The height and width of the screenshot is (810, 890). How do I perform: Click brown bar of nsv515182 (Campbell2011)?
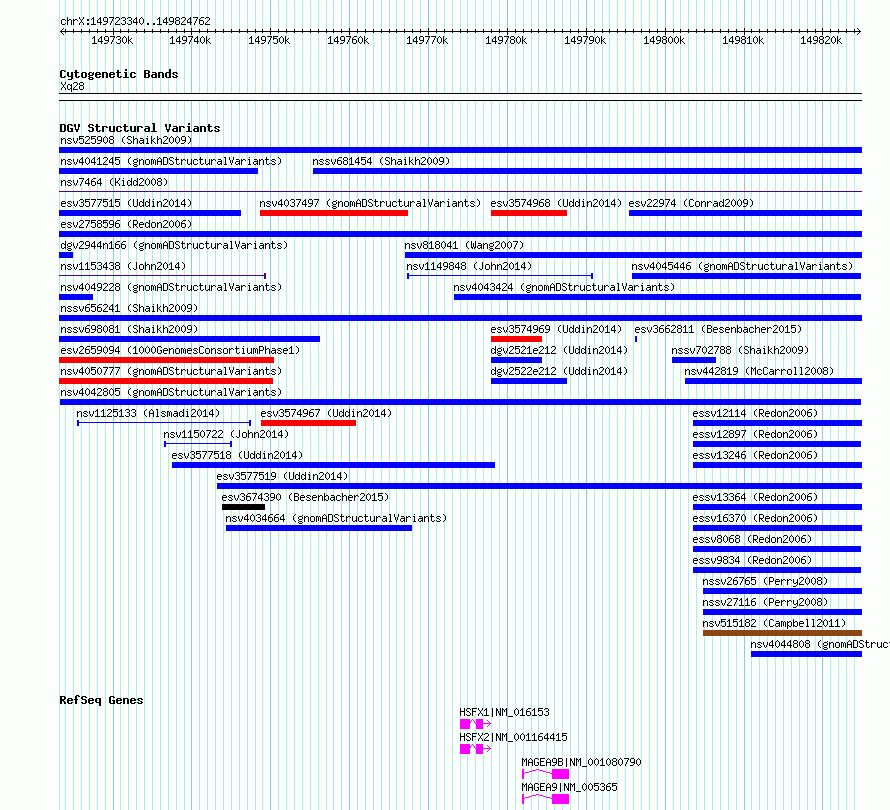click(782, 633)
